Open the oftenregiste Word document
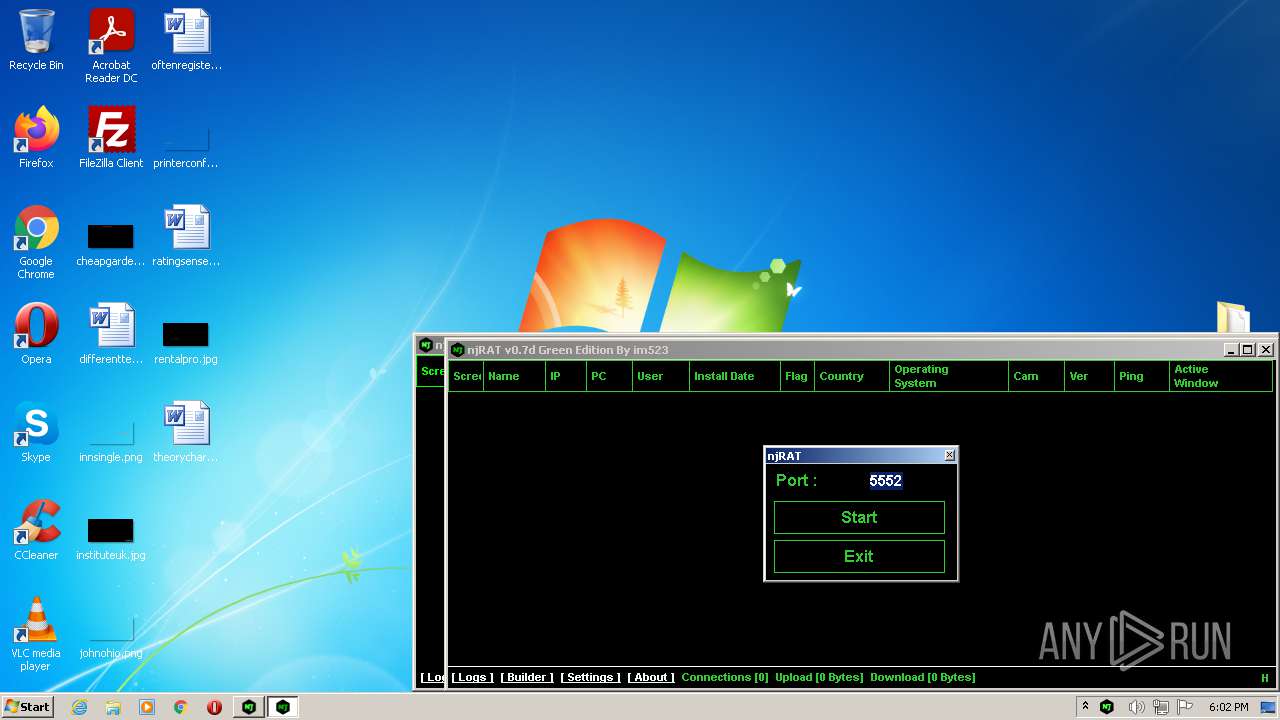 187,40
